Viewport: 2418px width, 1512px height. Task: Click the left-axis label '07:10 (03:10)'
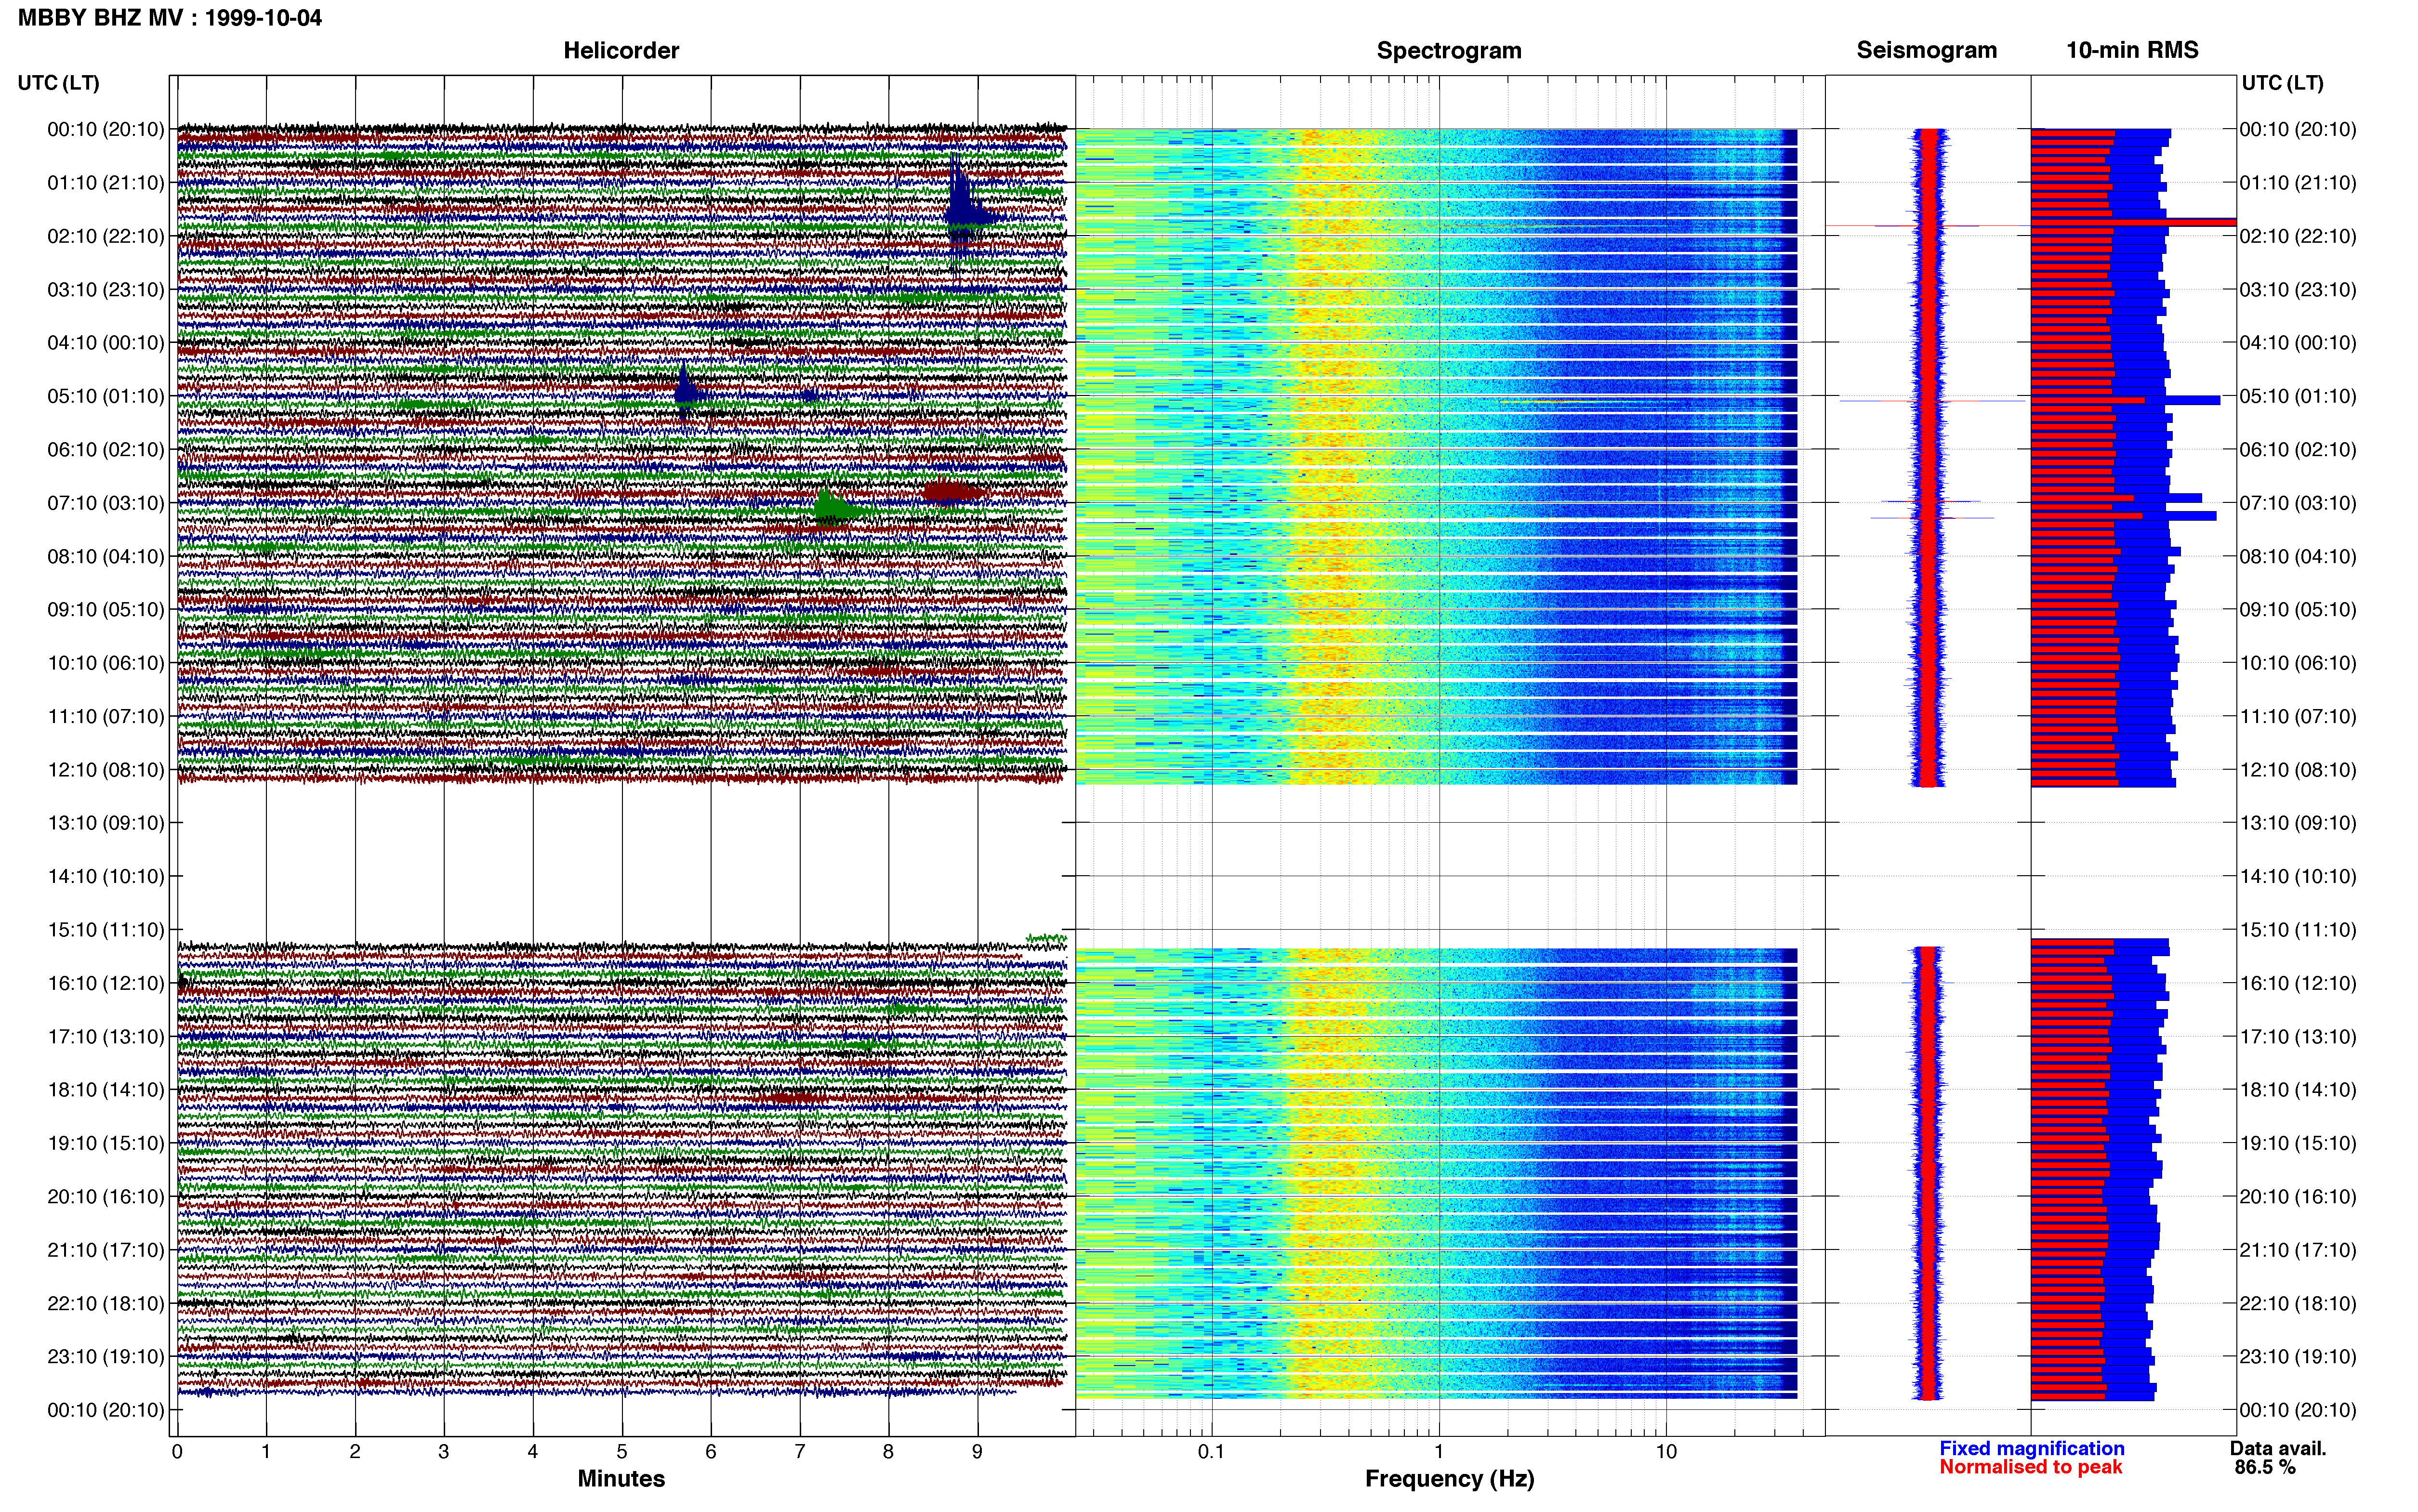coord(106,503)
